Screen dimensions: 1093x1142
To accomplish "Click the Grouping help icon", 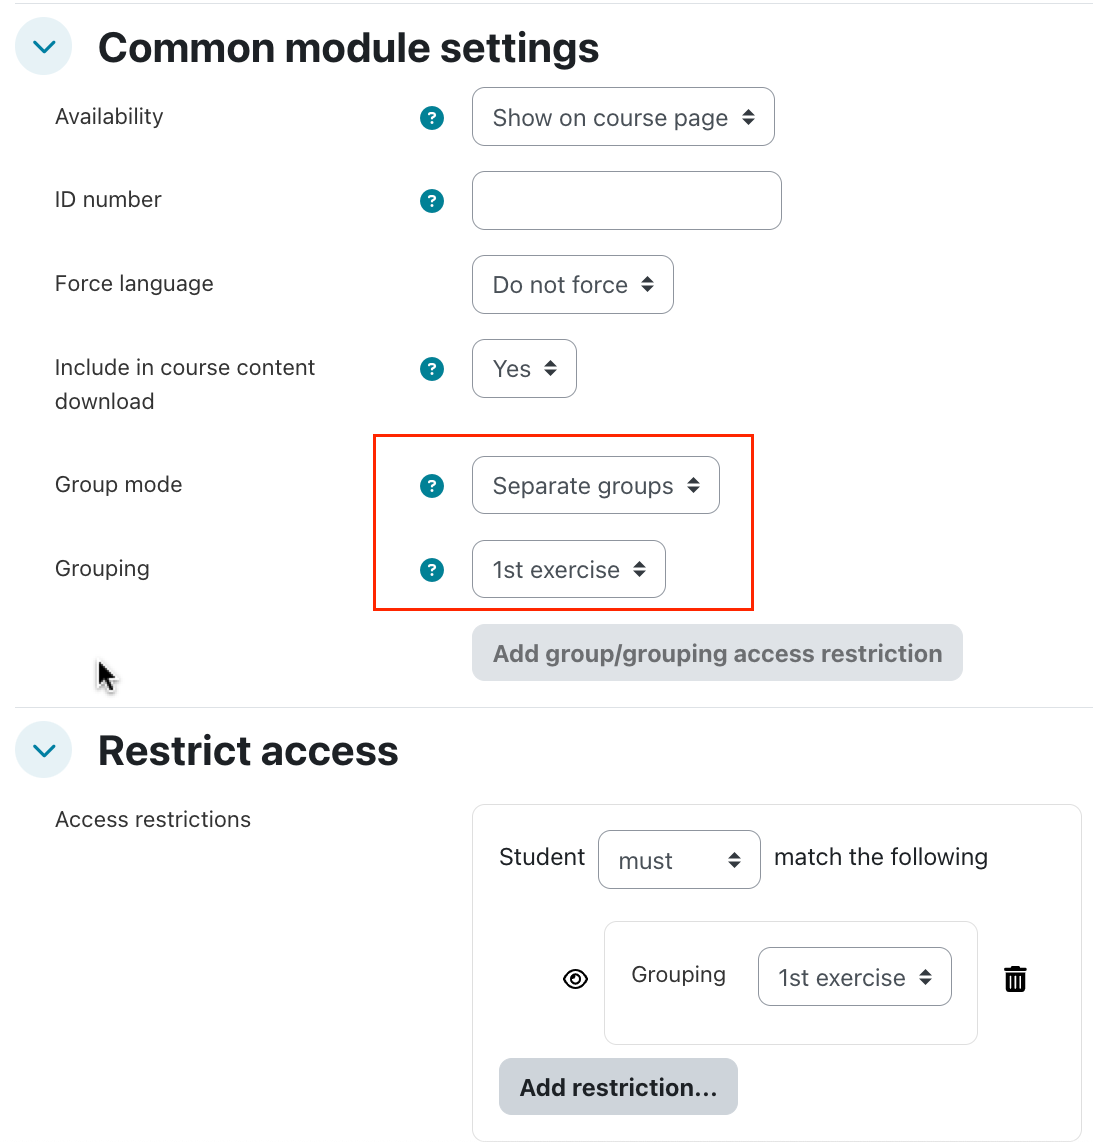I will pos(432,570).
